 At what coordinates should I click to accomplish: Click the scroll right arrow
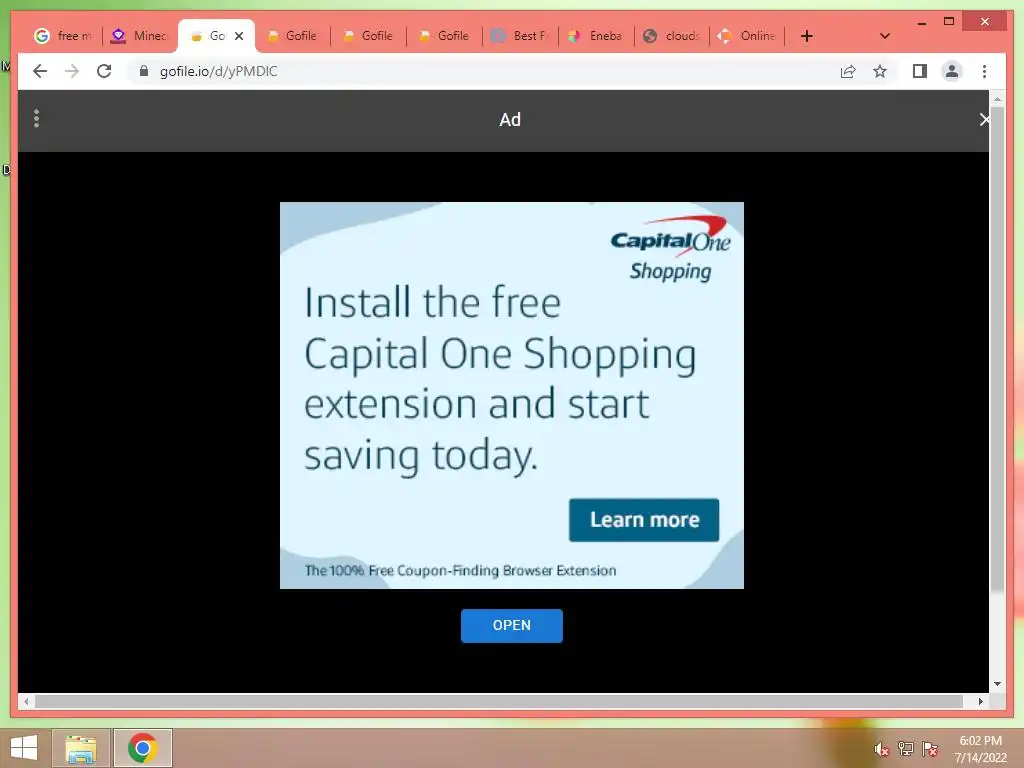pos(980,701)
